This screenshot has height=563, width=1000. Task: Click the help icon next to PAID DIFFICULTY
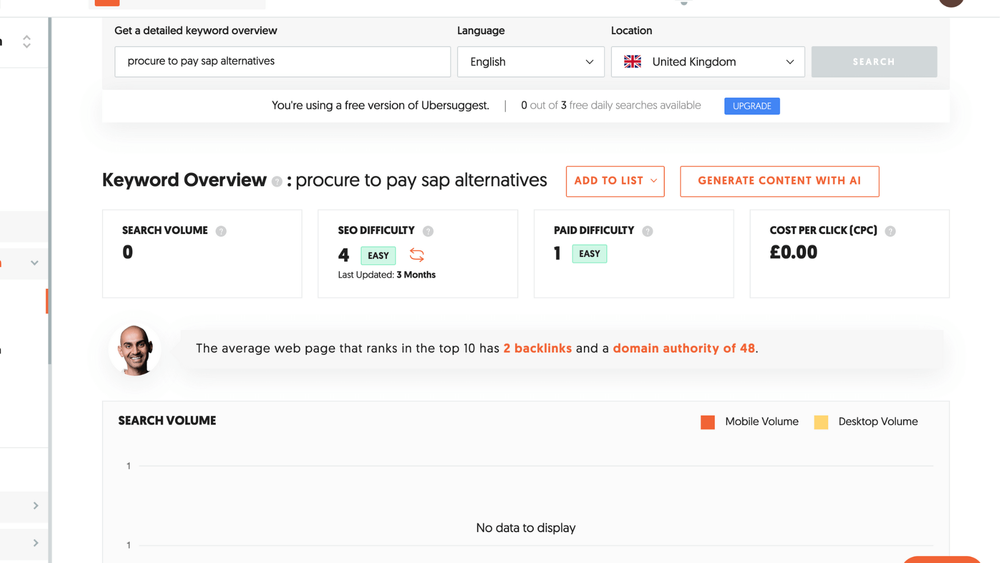click(647, 231)
